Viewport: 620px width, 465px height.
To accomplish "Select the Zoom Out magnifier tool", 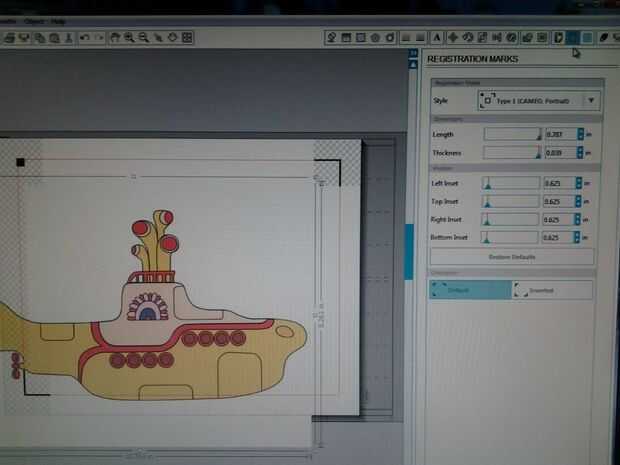I will pos(144,38).
